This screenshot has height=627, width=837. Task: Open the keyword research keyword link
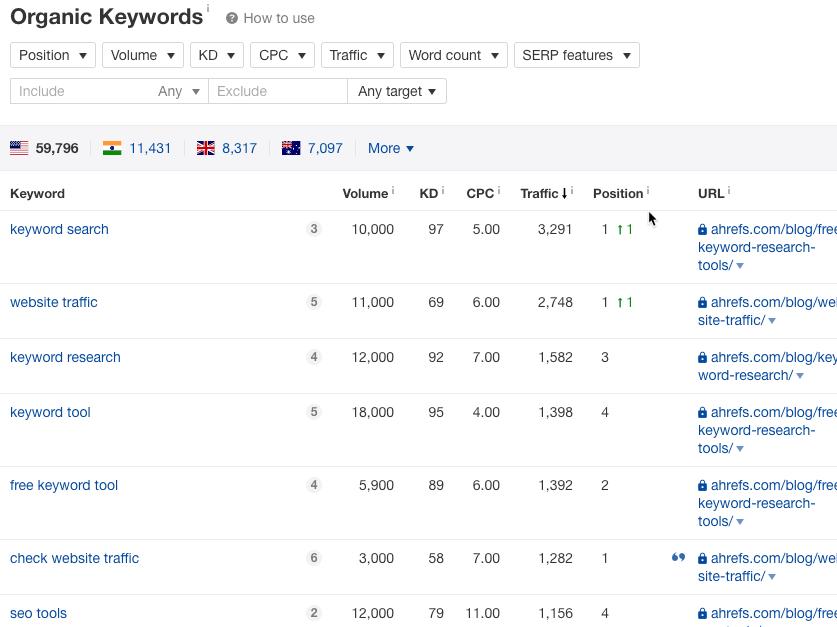coord(65,357)
